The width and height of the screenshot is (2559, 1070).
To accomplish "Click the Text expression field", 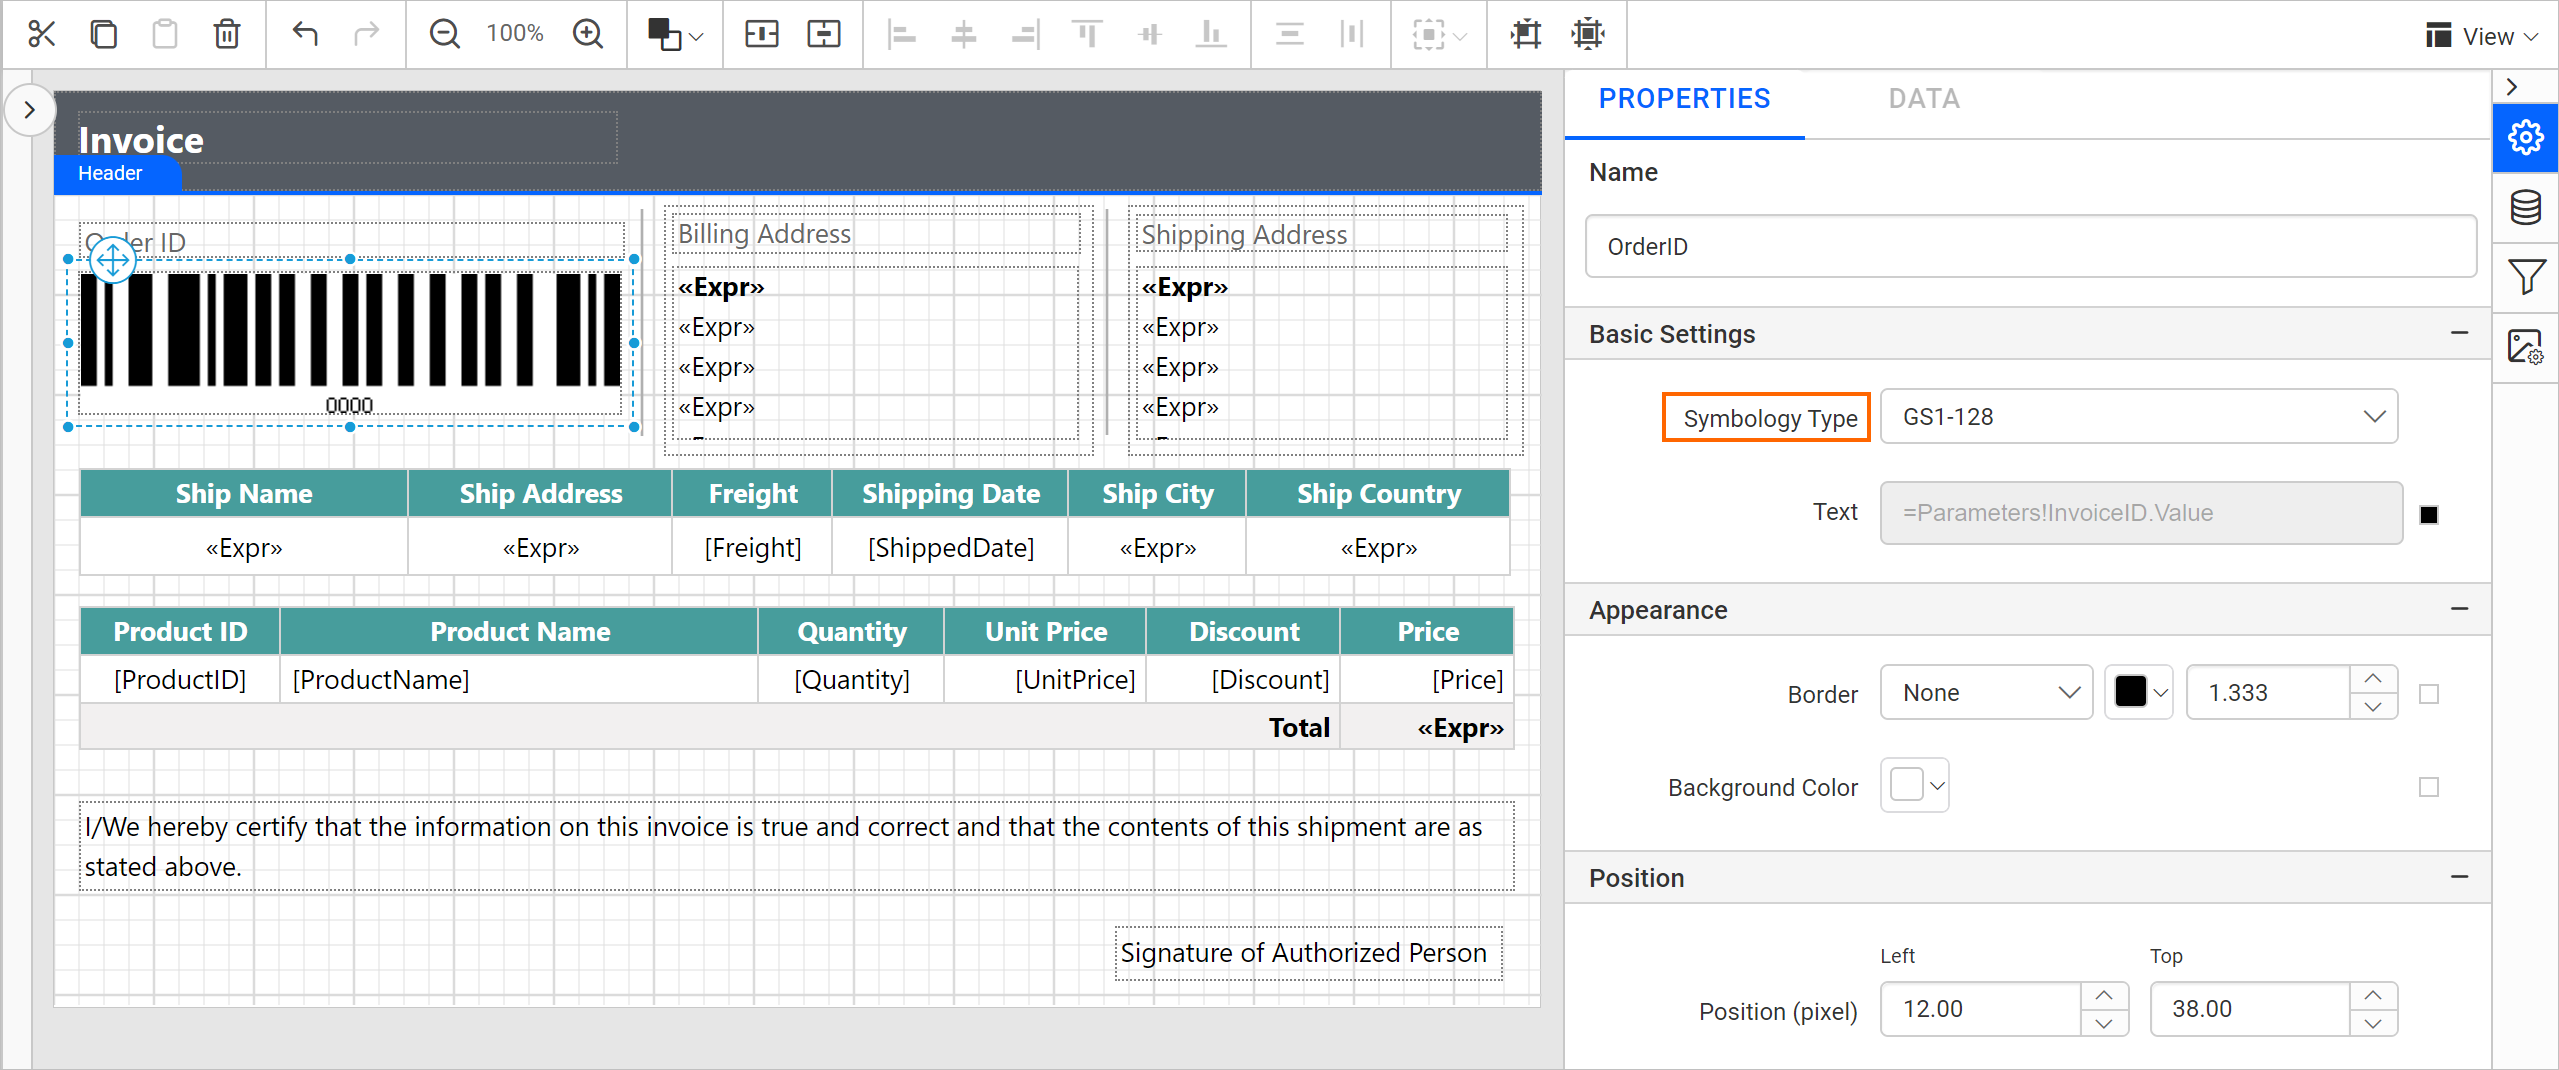I will pos(2141,513).
